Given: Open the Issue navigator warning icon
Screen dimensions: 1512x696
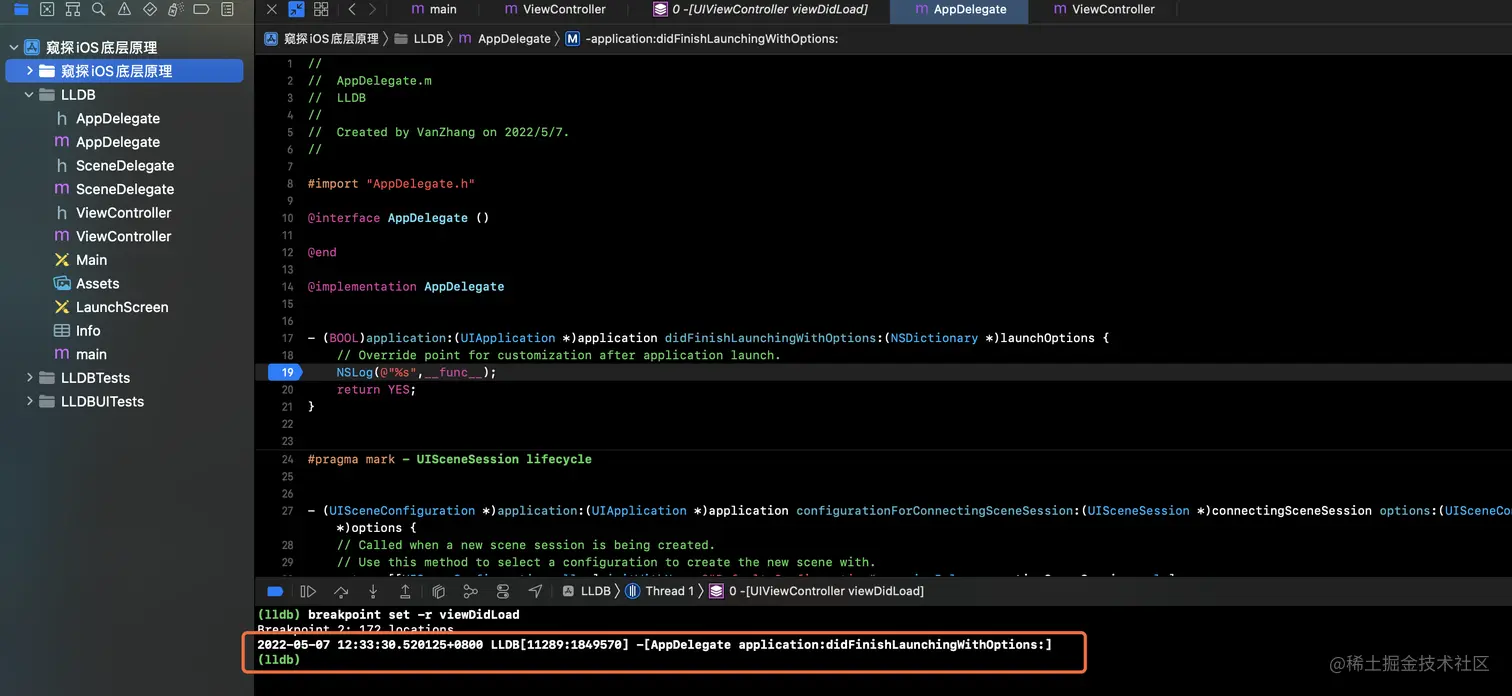Looking at the screenshot, I should pyautogui.click(x=124, y=9).
